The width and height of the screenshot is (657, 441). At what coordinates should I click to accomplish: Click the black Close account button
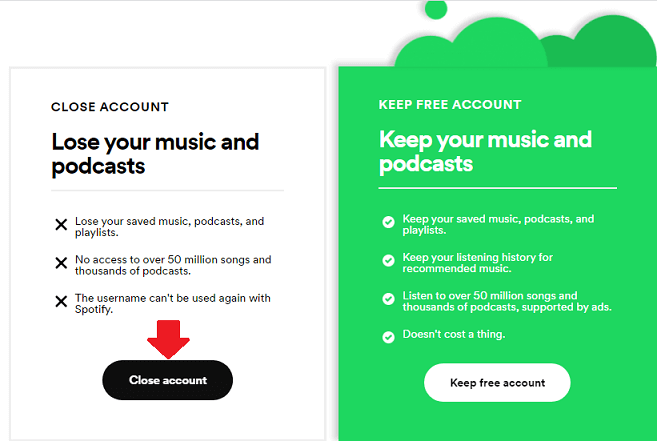click(168, 380)
